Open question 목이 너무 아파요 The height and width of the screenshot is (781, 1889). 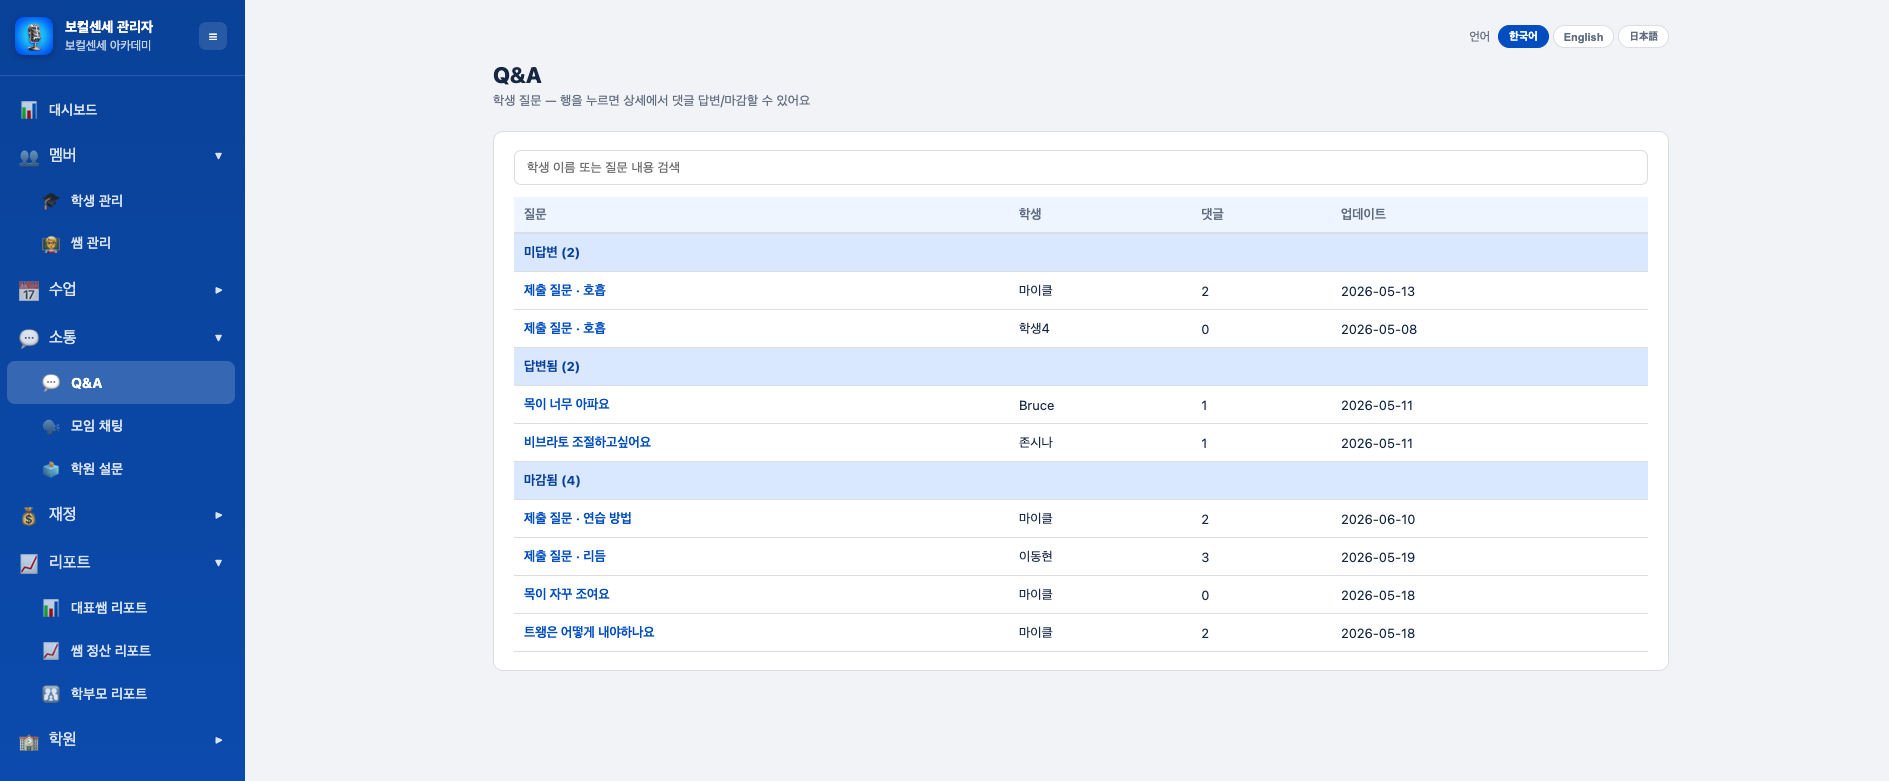pyautogui.click(x=566, y=404)
